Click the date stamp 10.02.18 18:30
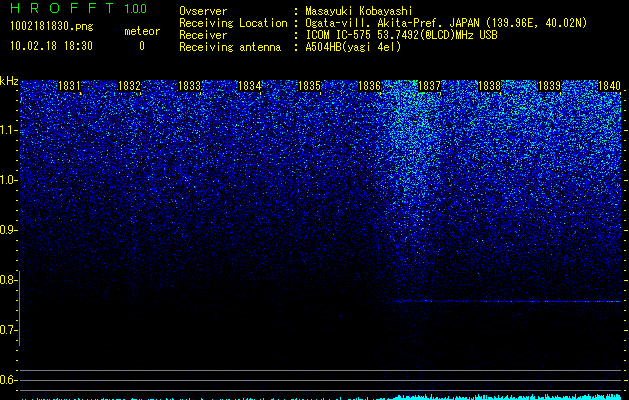The image size is (629, 400). pos(51,46)
